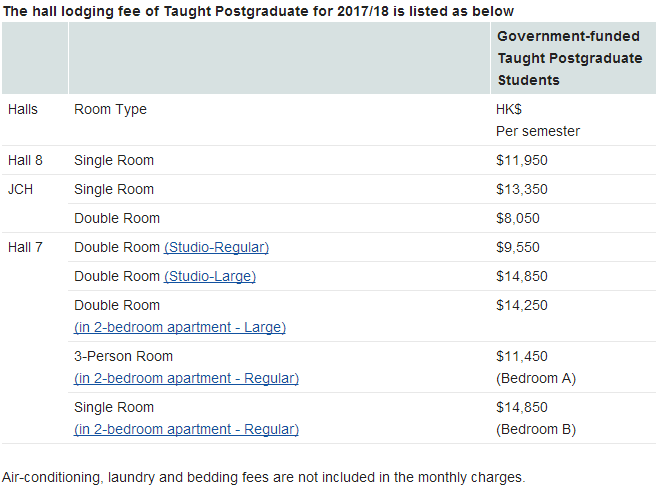This screenshot has height=490, width=659.
Task: Open the apartment Regular link under Single Room
Action: (x=186, y=429)
